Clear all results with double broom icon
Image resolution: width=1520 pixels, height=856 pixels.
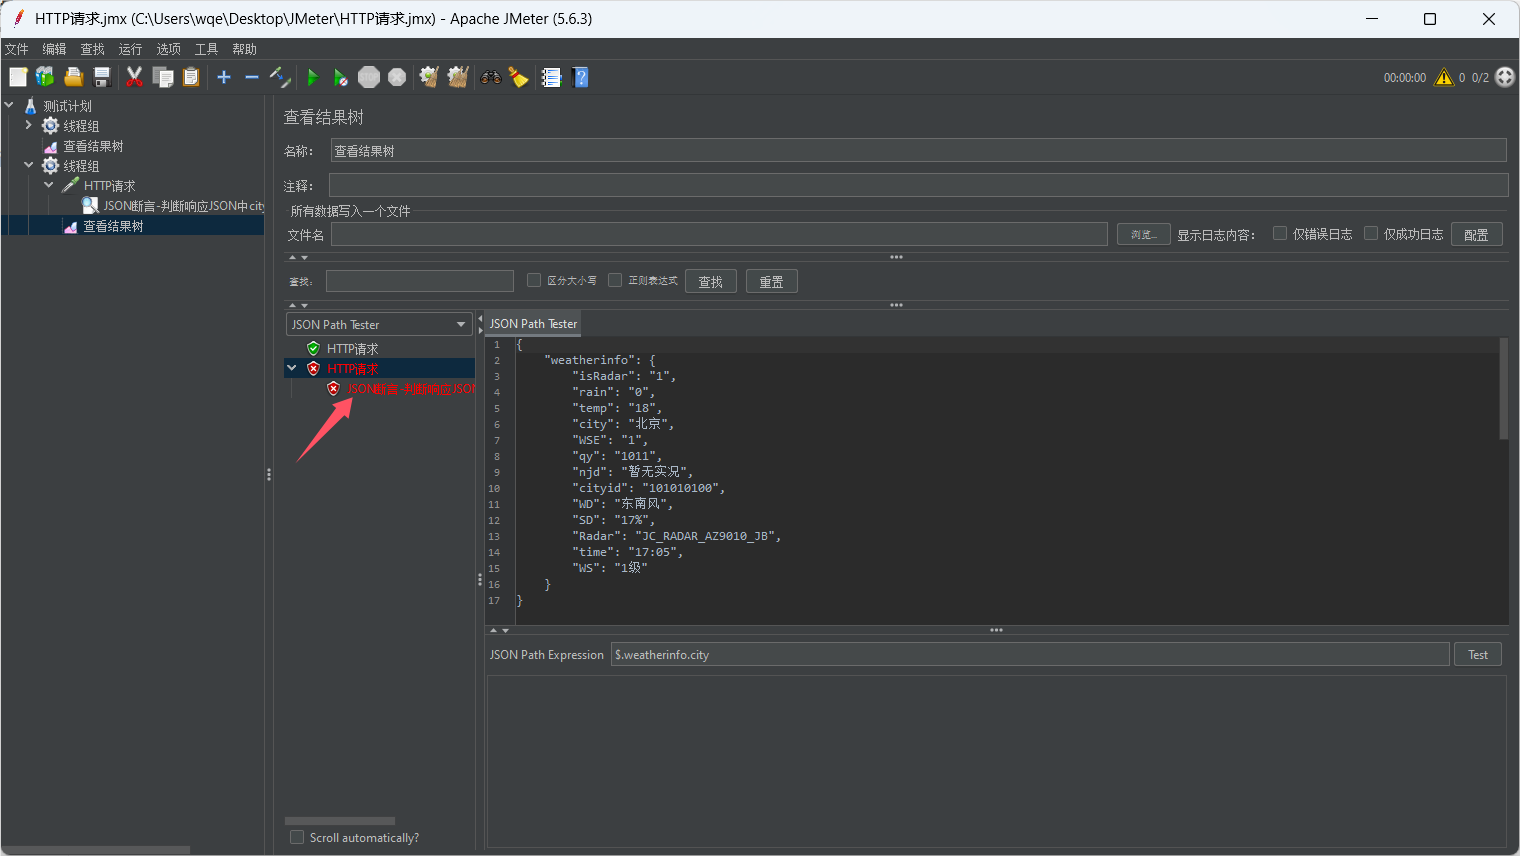(458, 77)
